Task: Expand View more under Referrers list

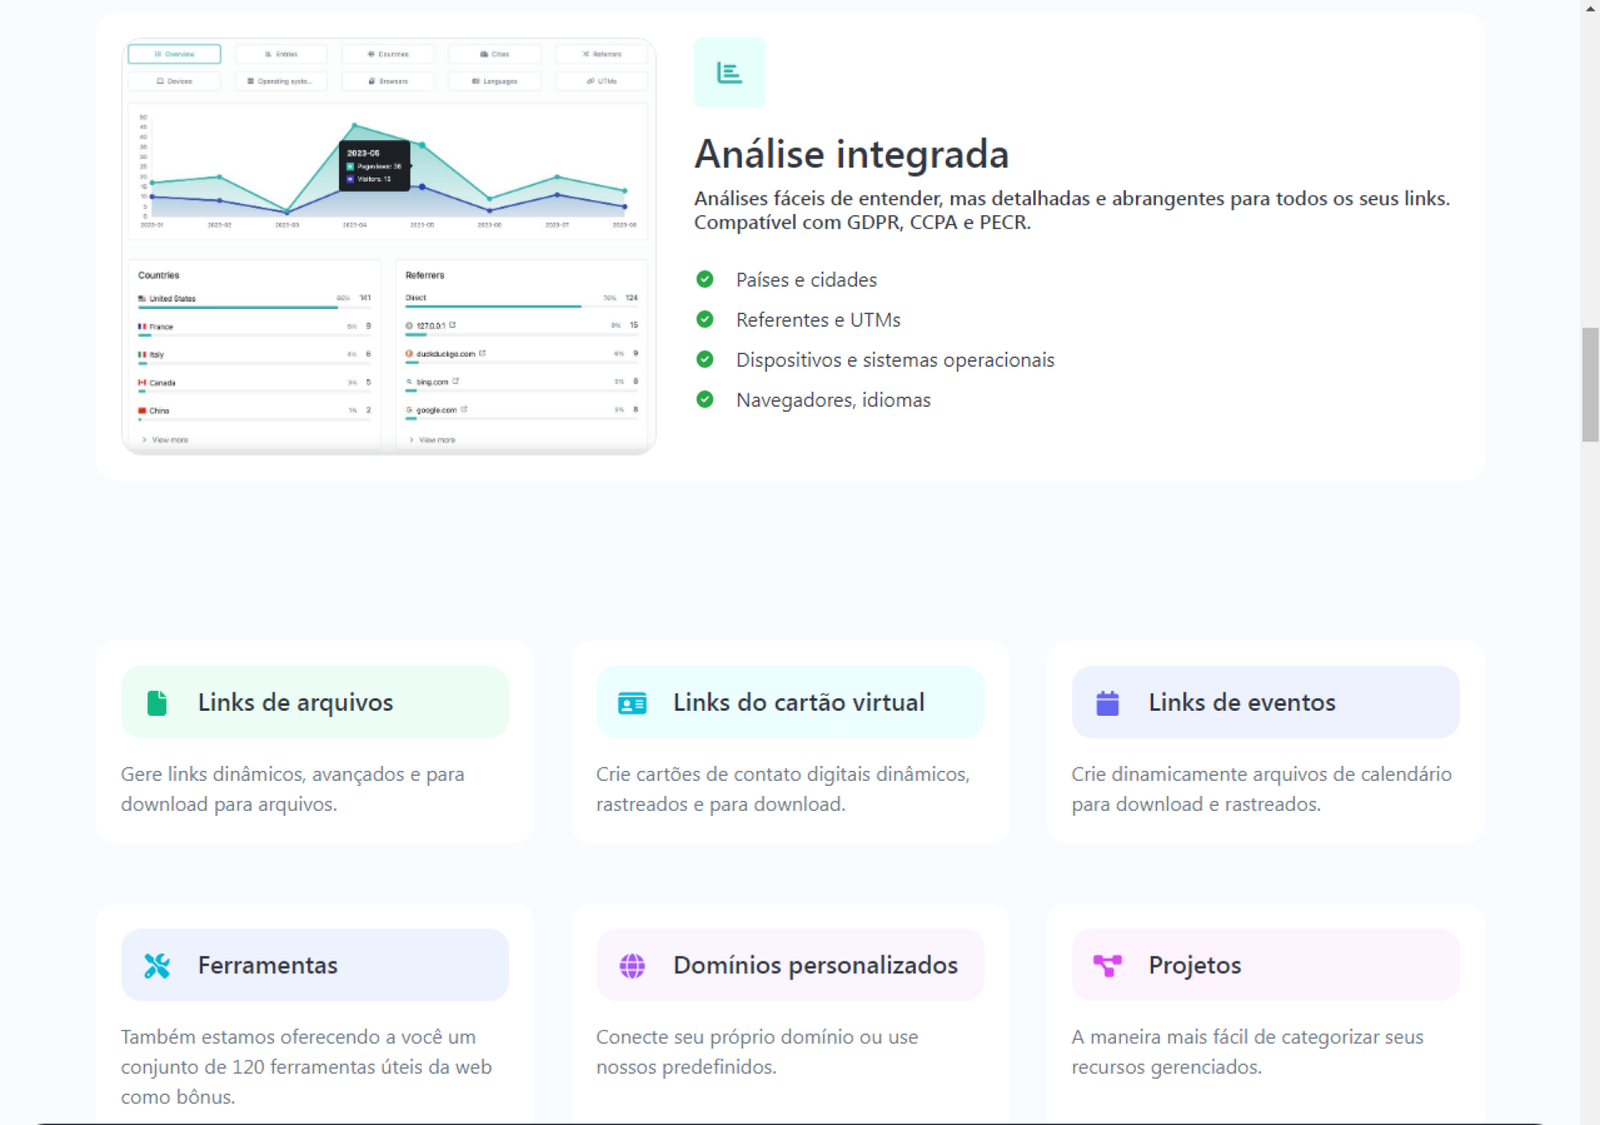Action: tap(433, 440)
